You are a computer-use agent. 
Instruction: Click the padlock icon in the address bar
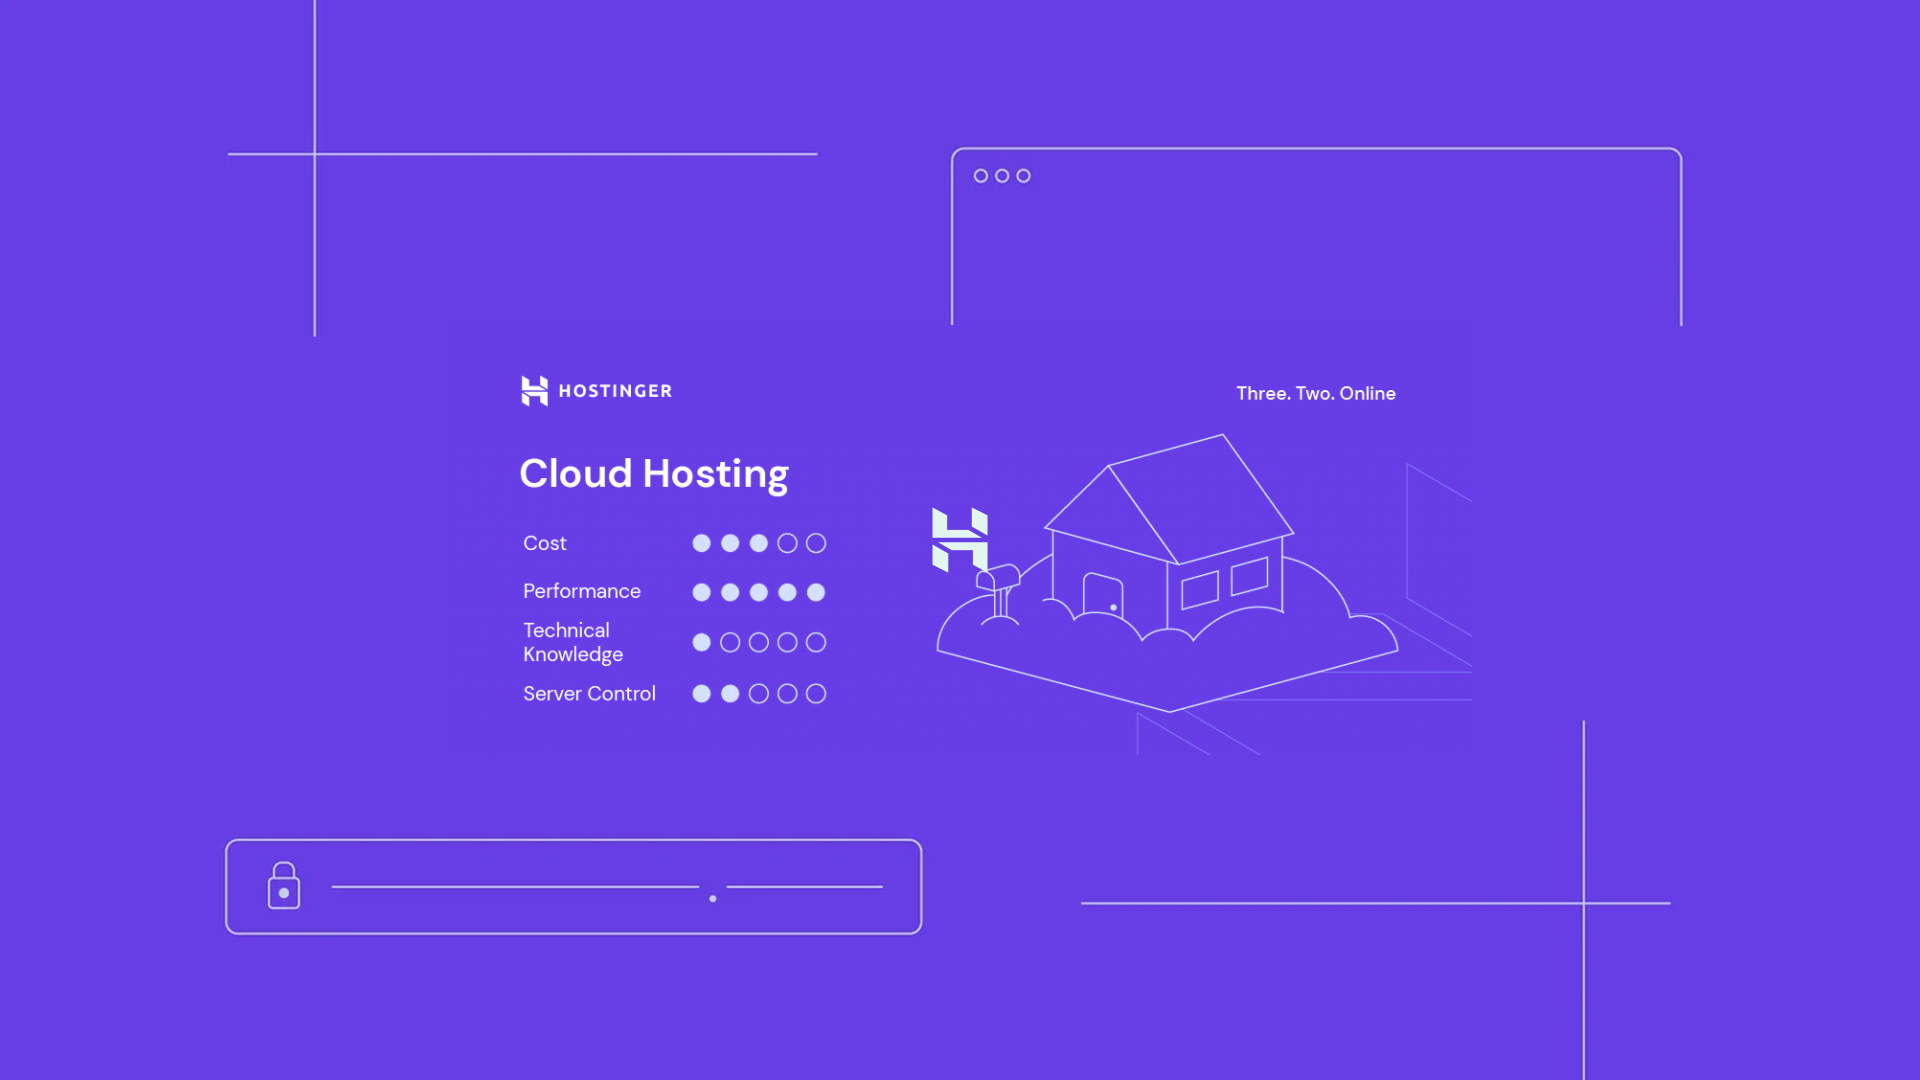283,886
